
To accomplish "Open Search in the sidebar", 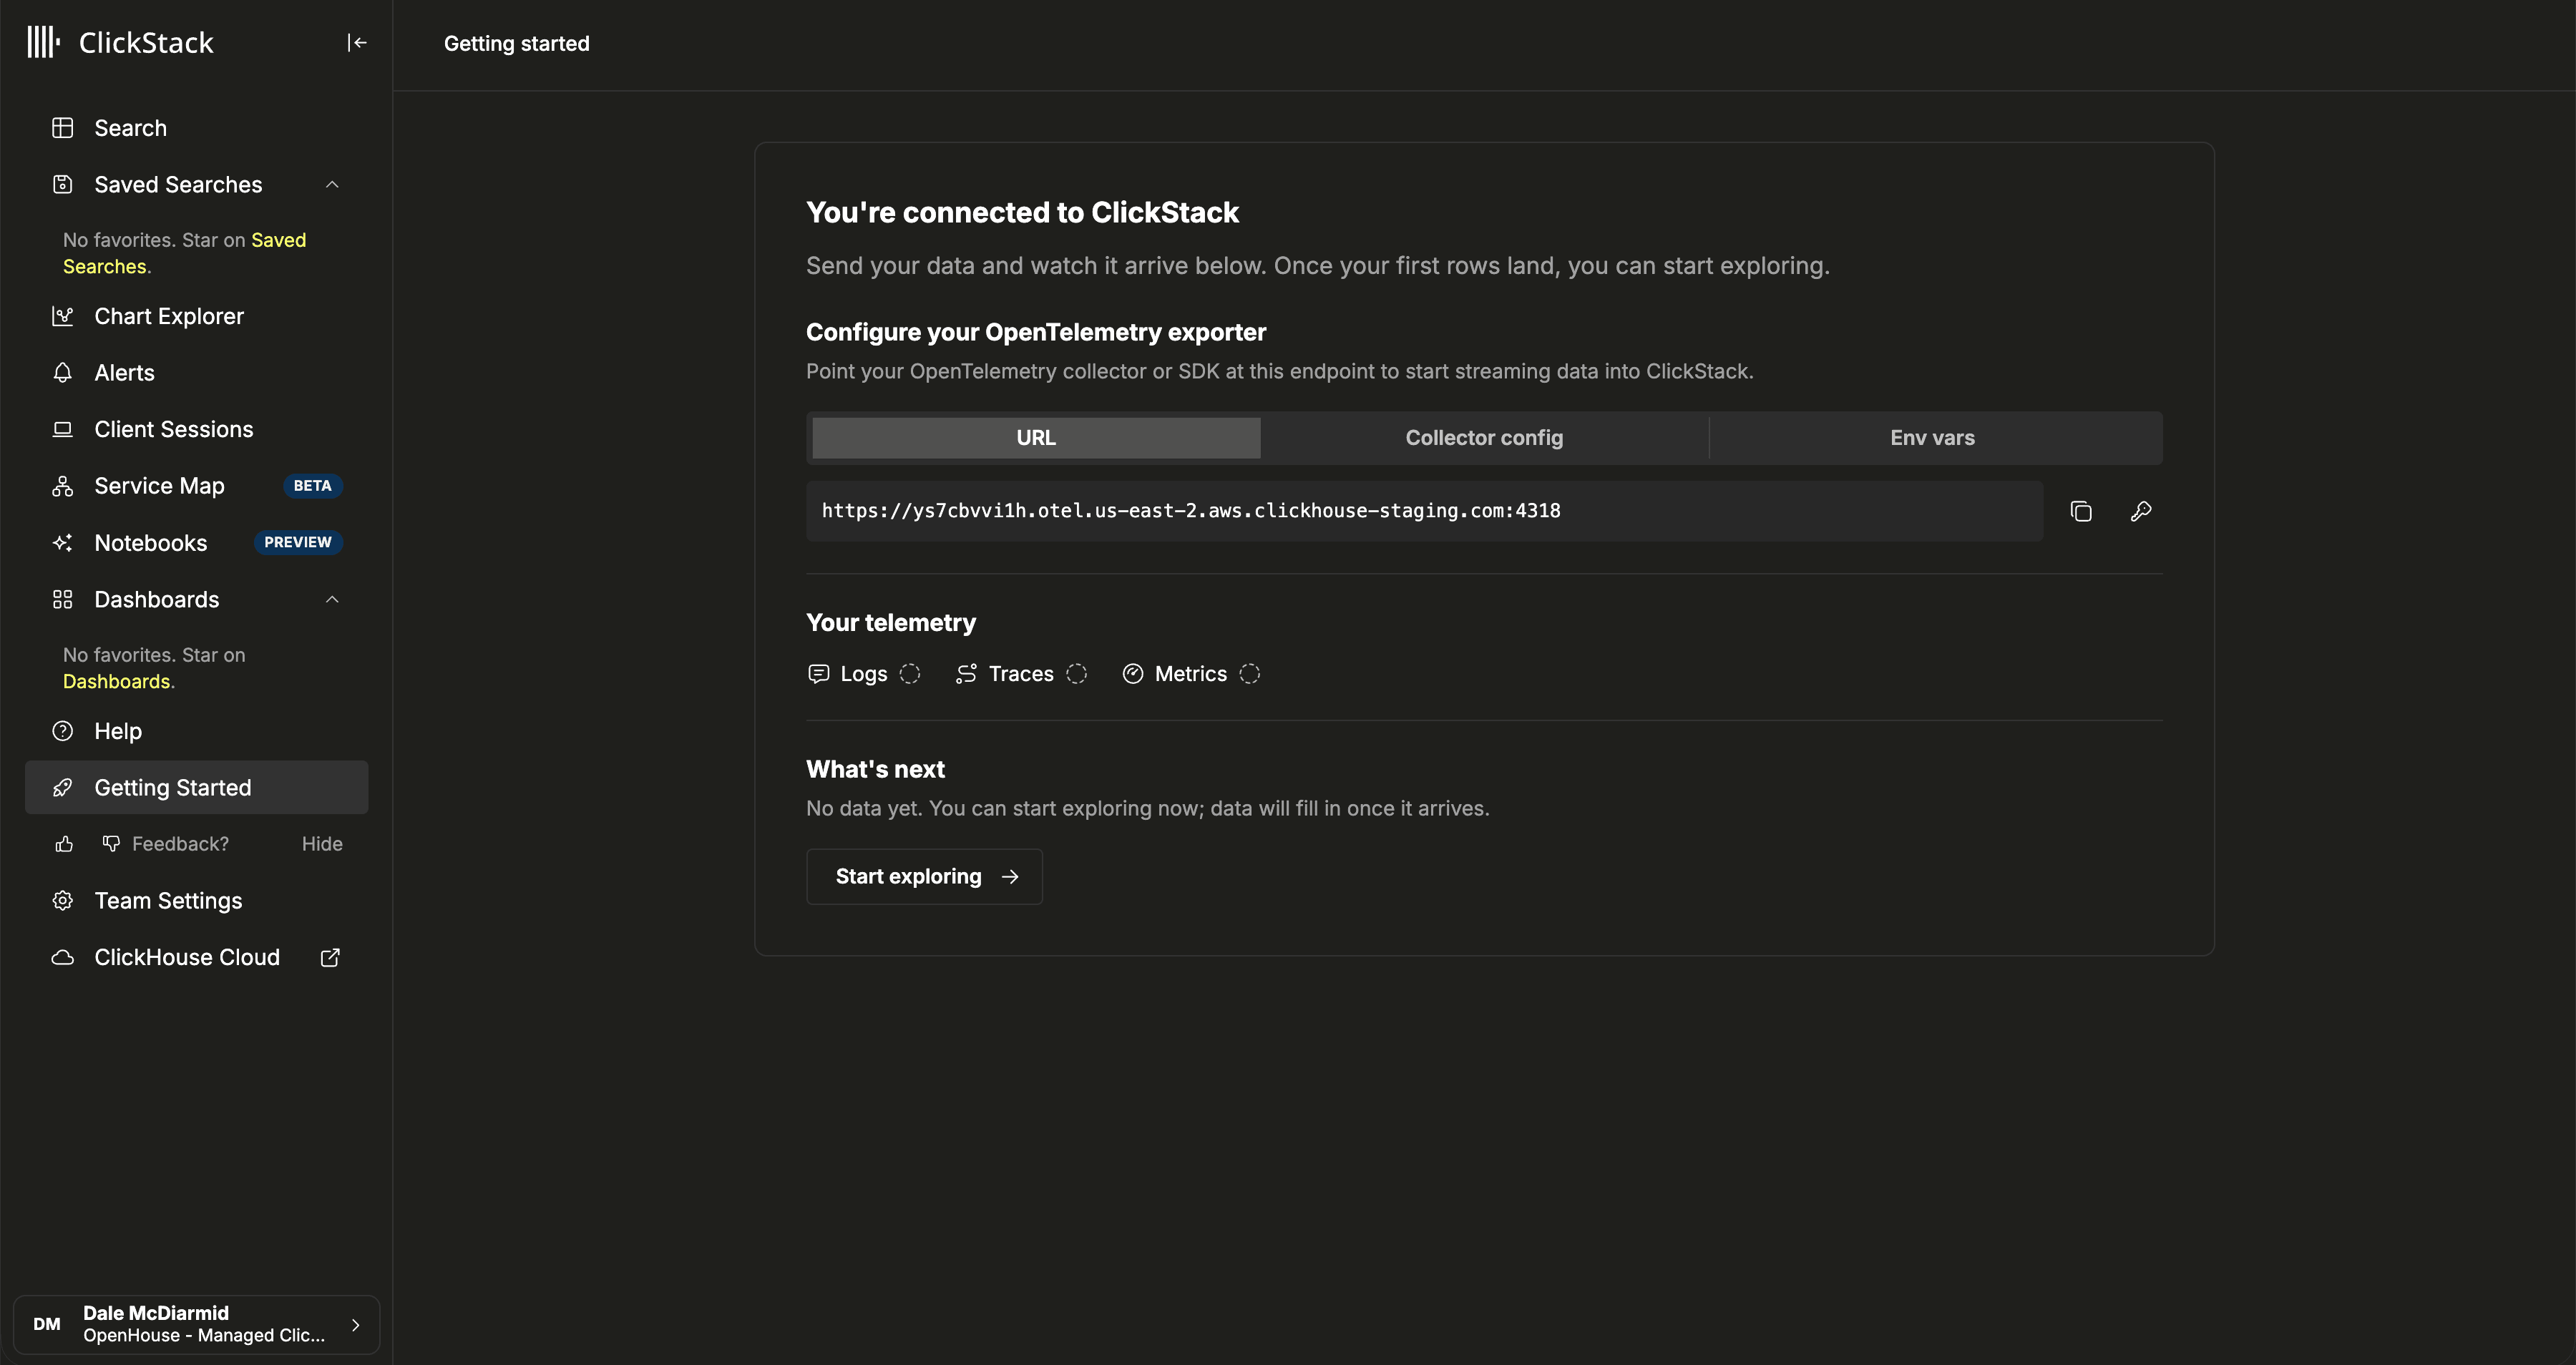I will click(197, 128).
